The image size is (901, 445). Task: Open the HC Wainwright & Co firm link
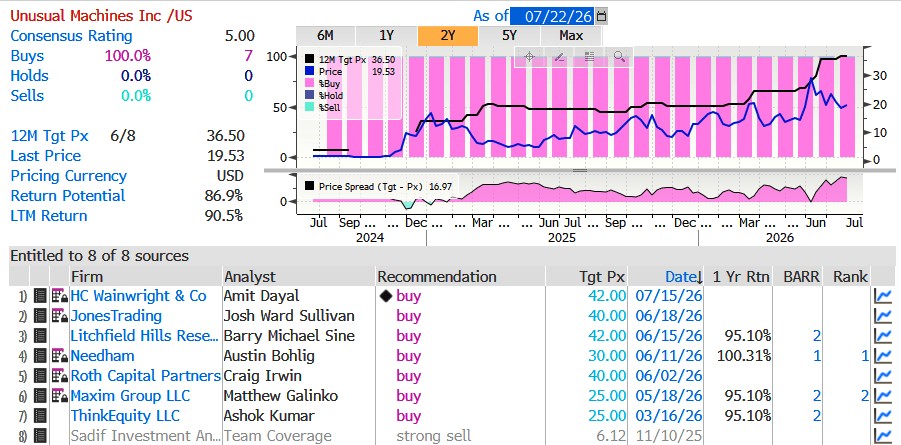[138, 296]
